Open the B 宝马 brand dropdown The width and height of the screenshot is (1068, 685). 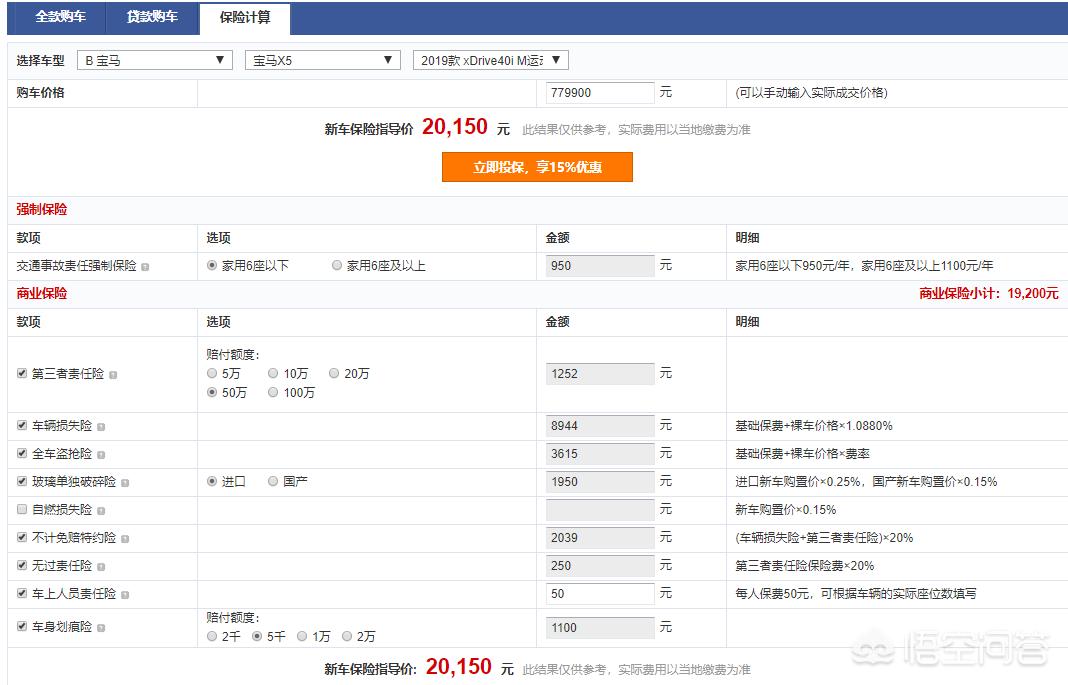coord(155,60)
